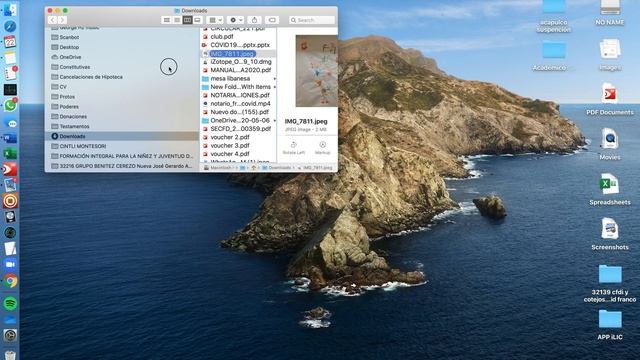Open the Screenshots stack on desktop
The width and height of the screenshot is (640, 360).
pos(610,233)
